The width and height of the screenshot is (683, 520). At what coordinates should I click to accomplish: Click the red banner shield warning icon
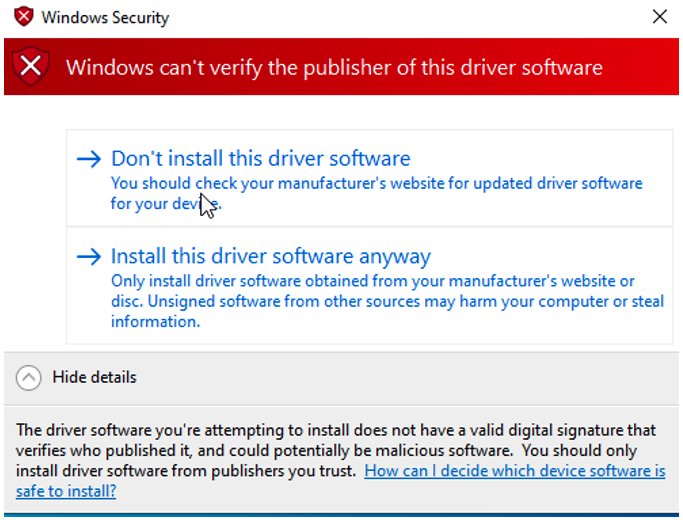[31, 67]
